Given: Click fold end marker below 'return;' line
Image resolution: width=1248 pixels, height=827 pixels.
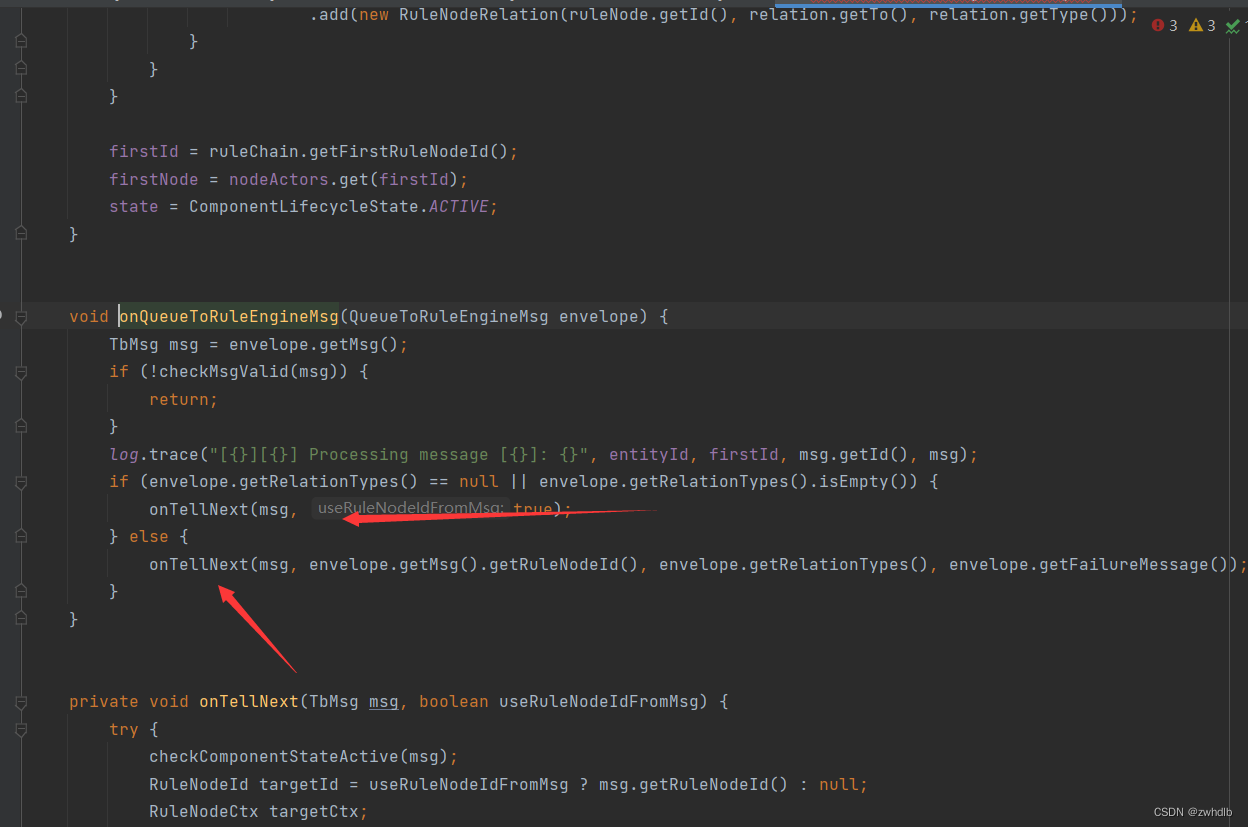Looking at the screenshot, I should click(21, 427).
